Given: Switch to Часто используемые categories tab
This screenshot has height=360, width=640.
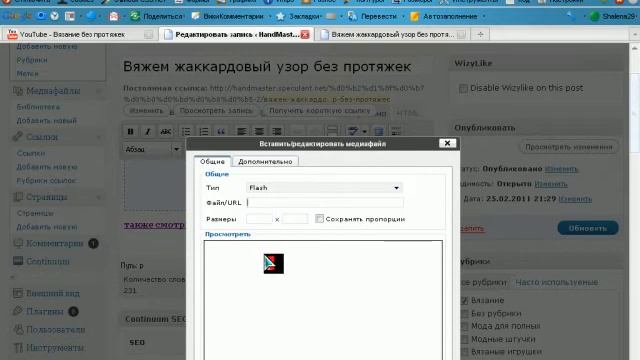Looking at the screenshot, I should pyautogui.click(x=557, y=282).
